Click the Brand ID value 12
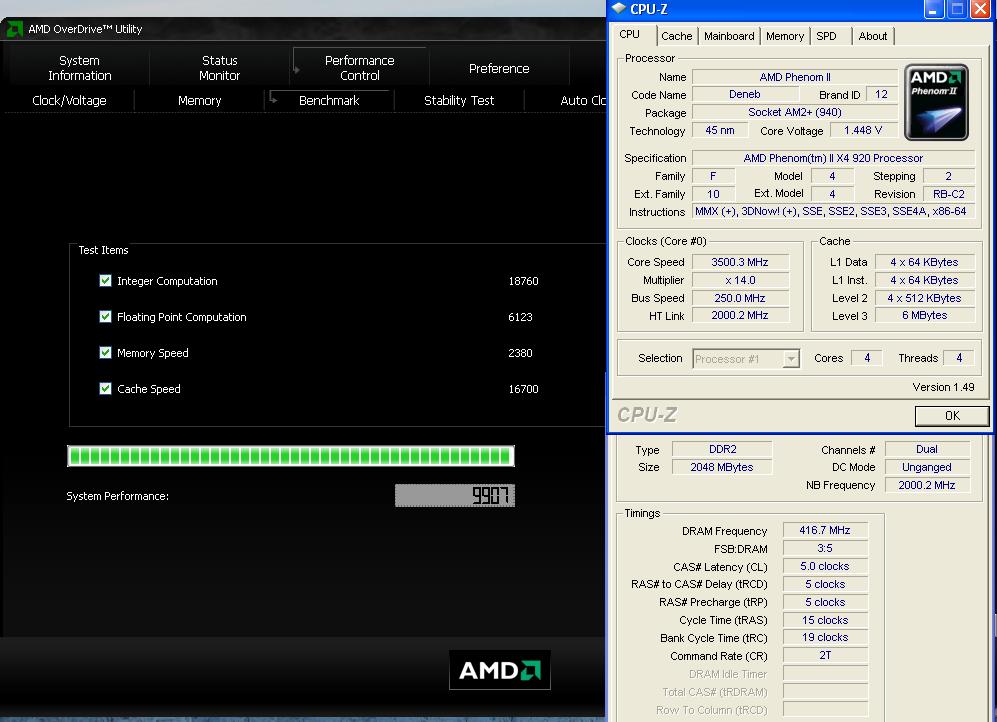The width and height of the screenshot is (997, 722). (881, 94)
